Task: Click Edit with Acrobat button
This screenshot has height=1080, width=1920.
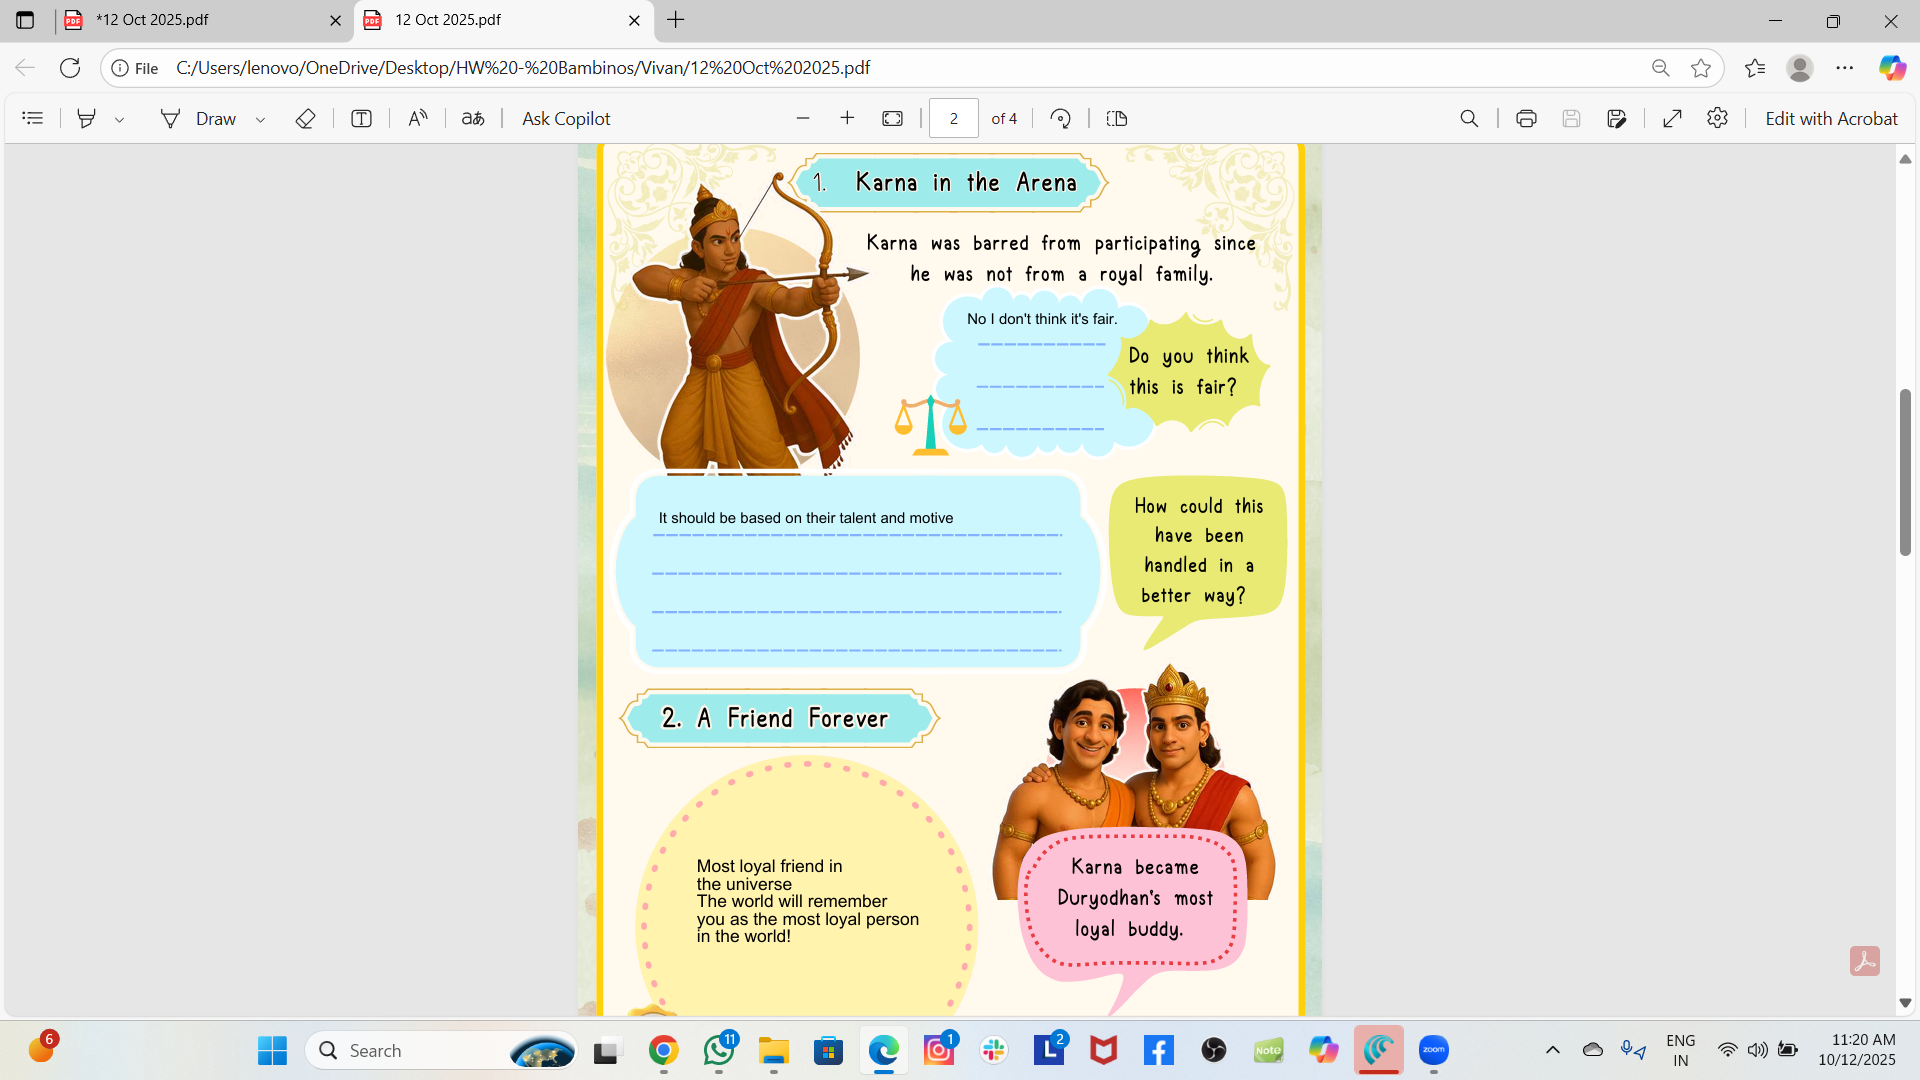Action: (x=1830, y=119)
